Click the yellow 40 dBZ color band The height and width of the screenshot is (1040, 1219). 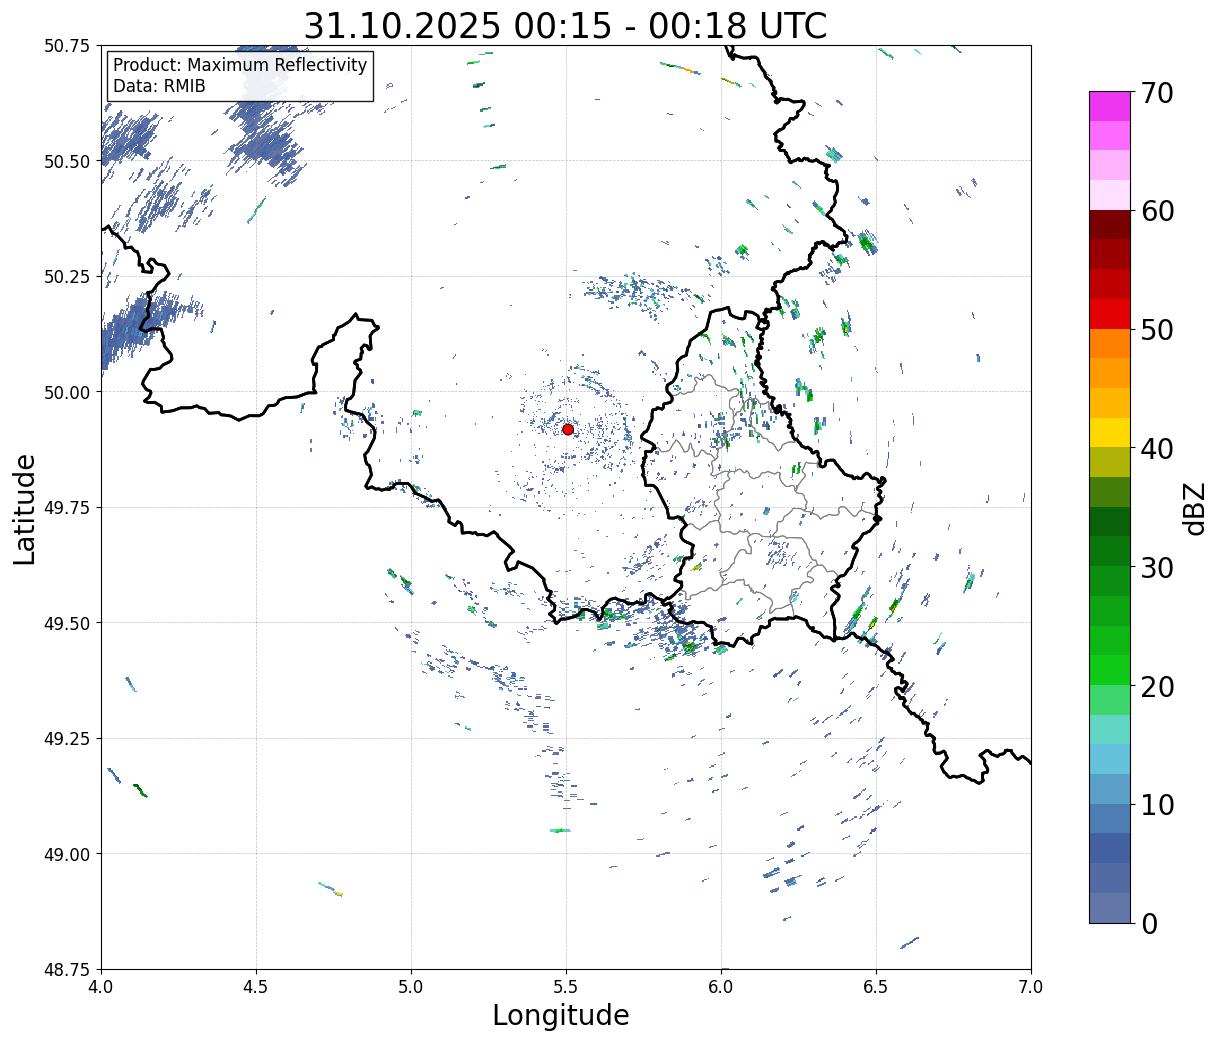click(x=1110, y=432)
